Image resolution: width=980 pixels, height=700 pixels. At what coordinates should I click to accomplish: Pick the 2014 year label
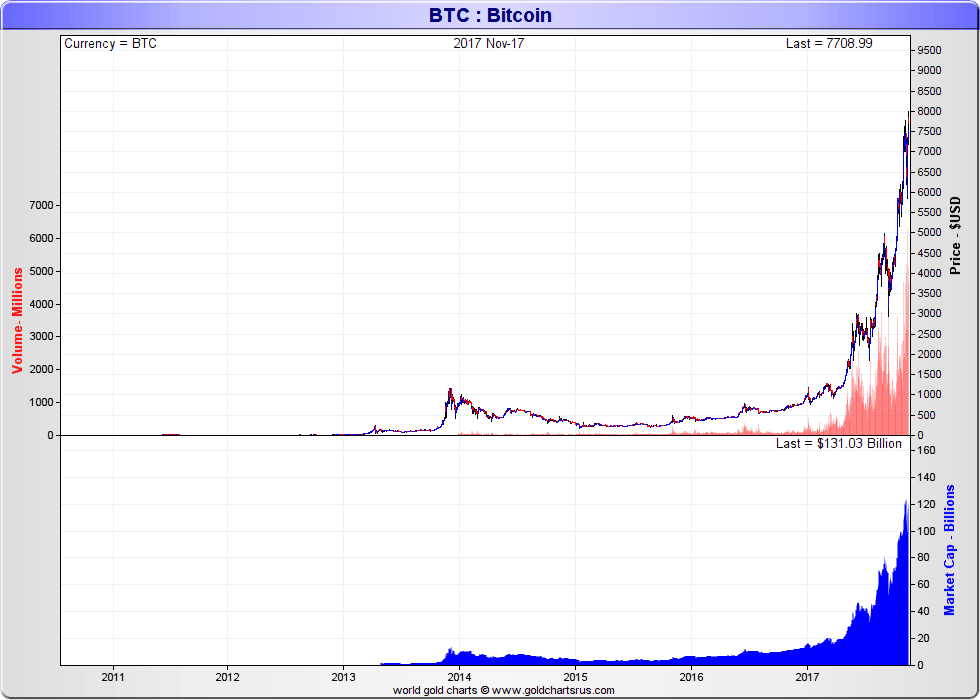pyautogui.click(x=459, y=676)
